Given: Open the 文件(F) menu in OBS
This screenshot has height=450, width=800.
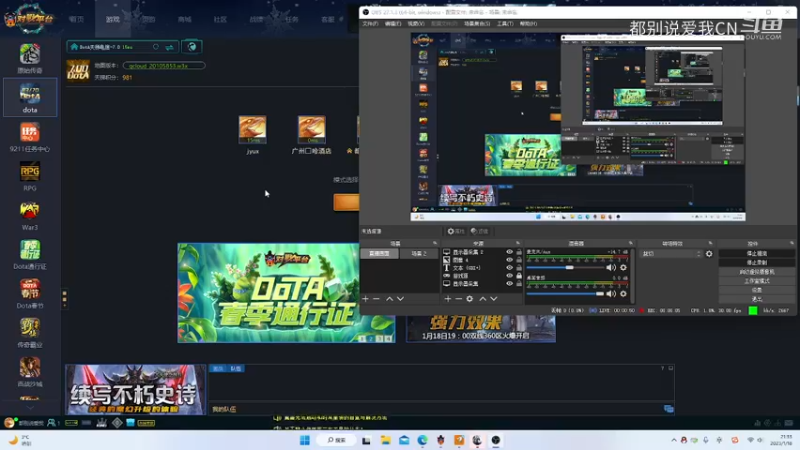Looking at the screenshot, I should coord(370,23).
